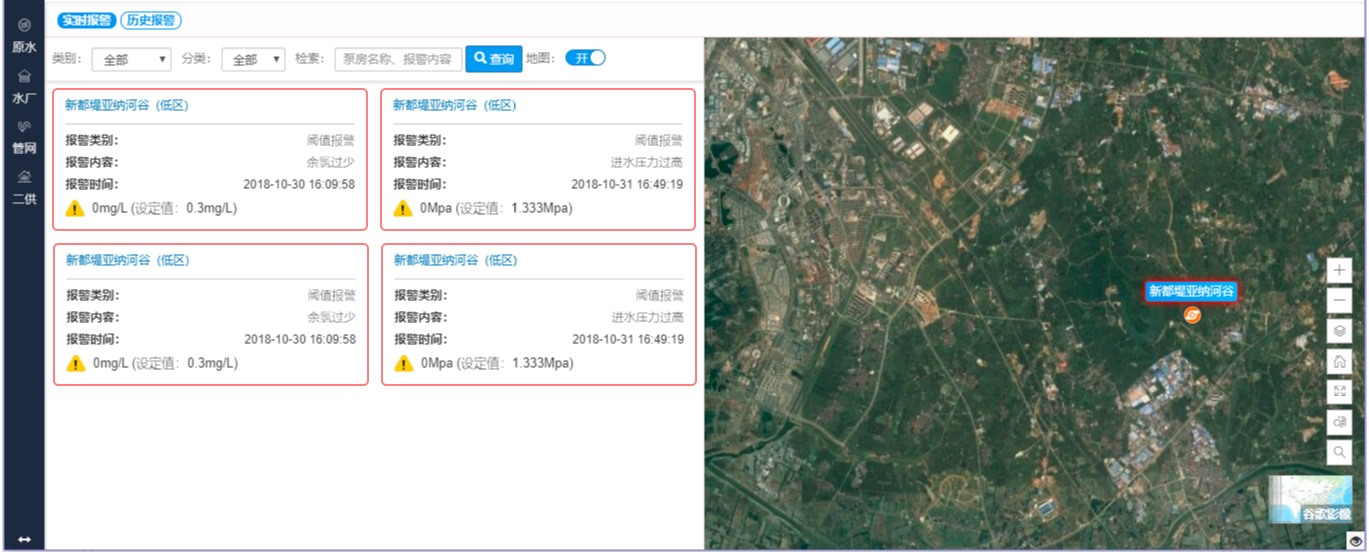Switch to the 历史报警 tab
The image size is (1369, 552).
[151, 20]
